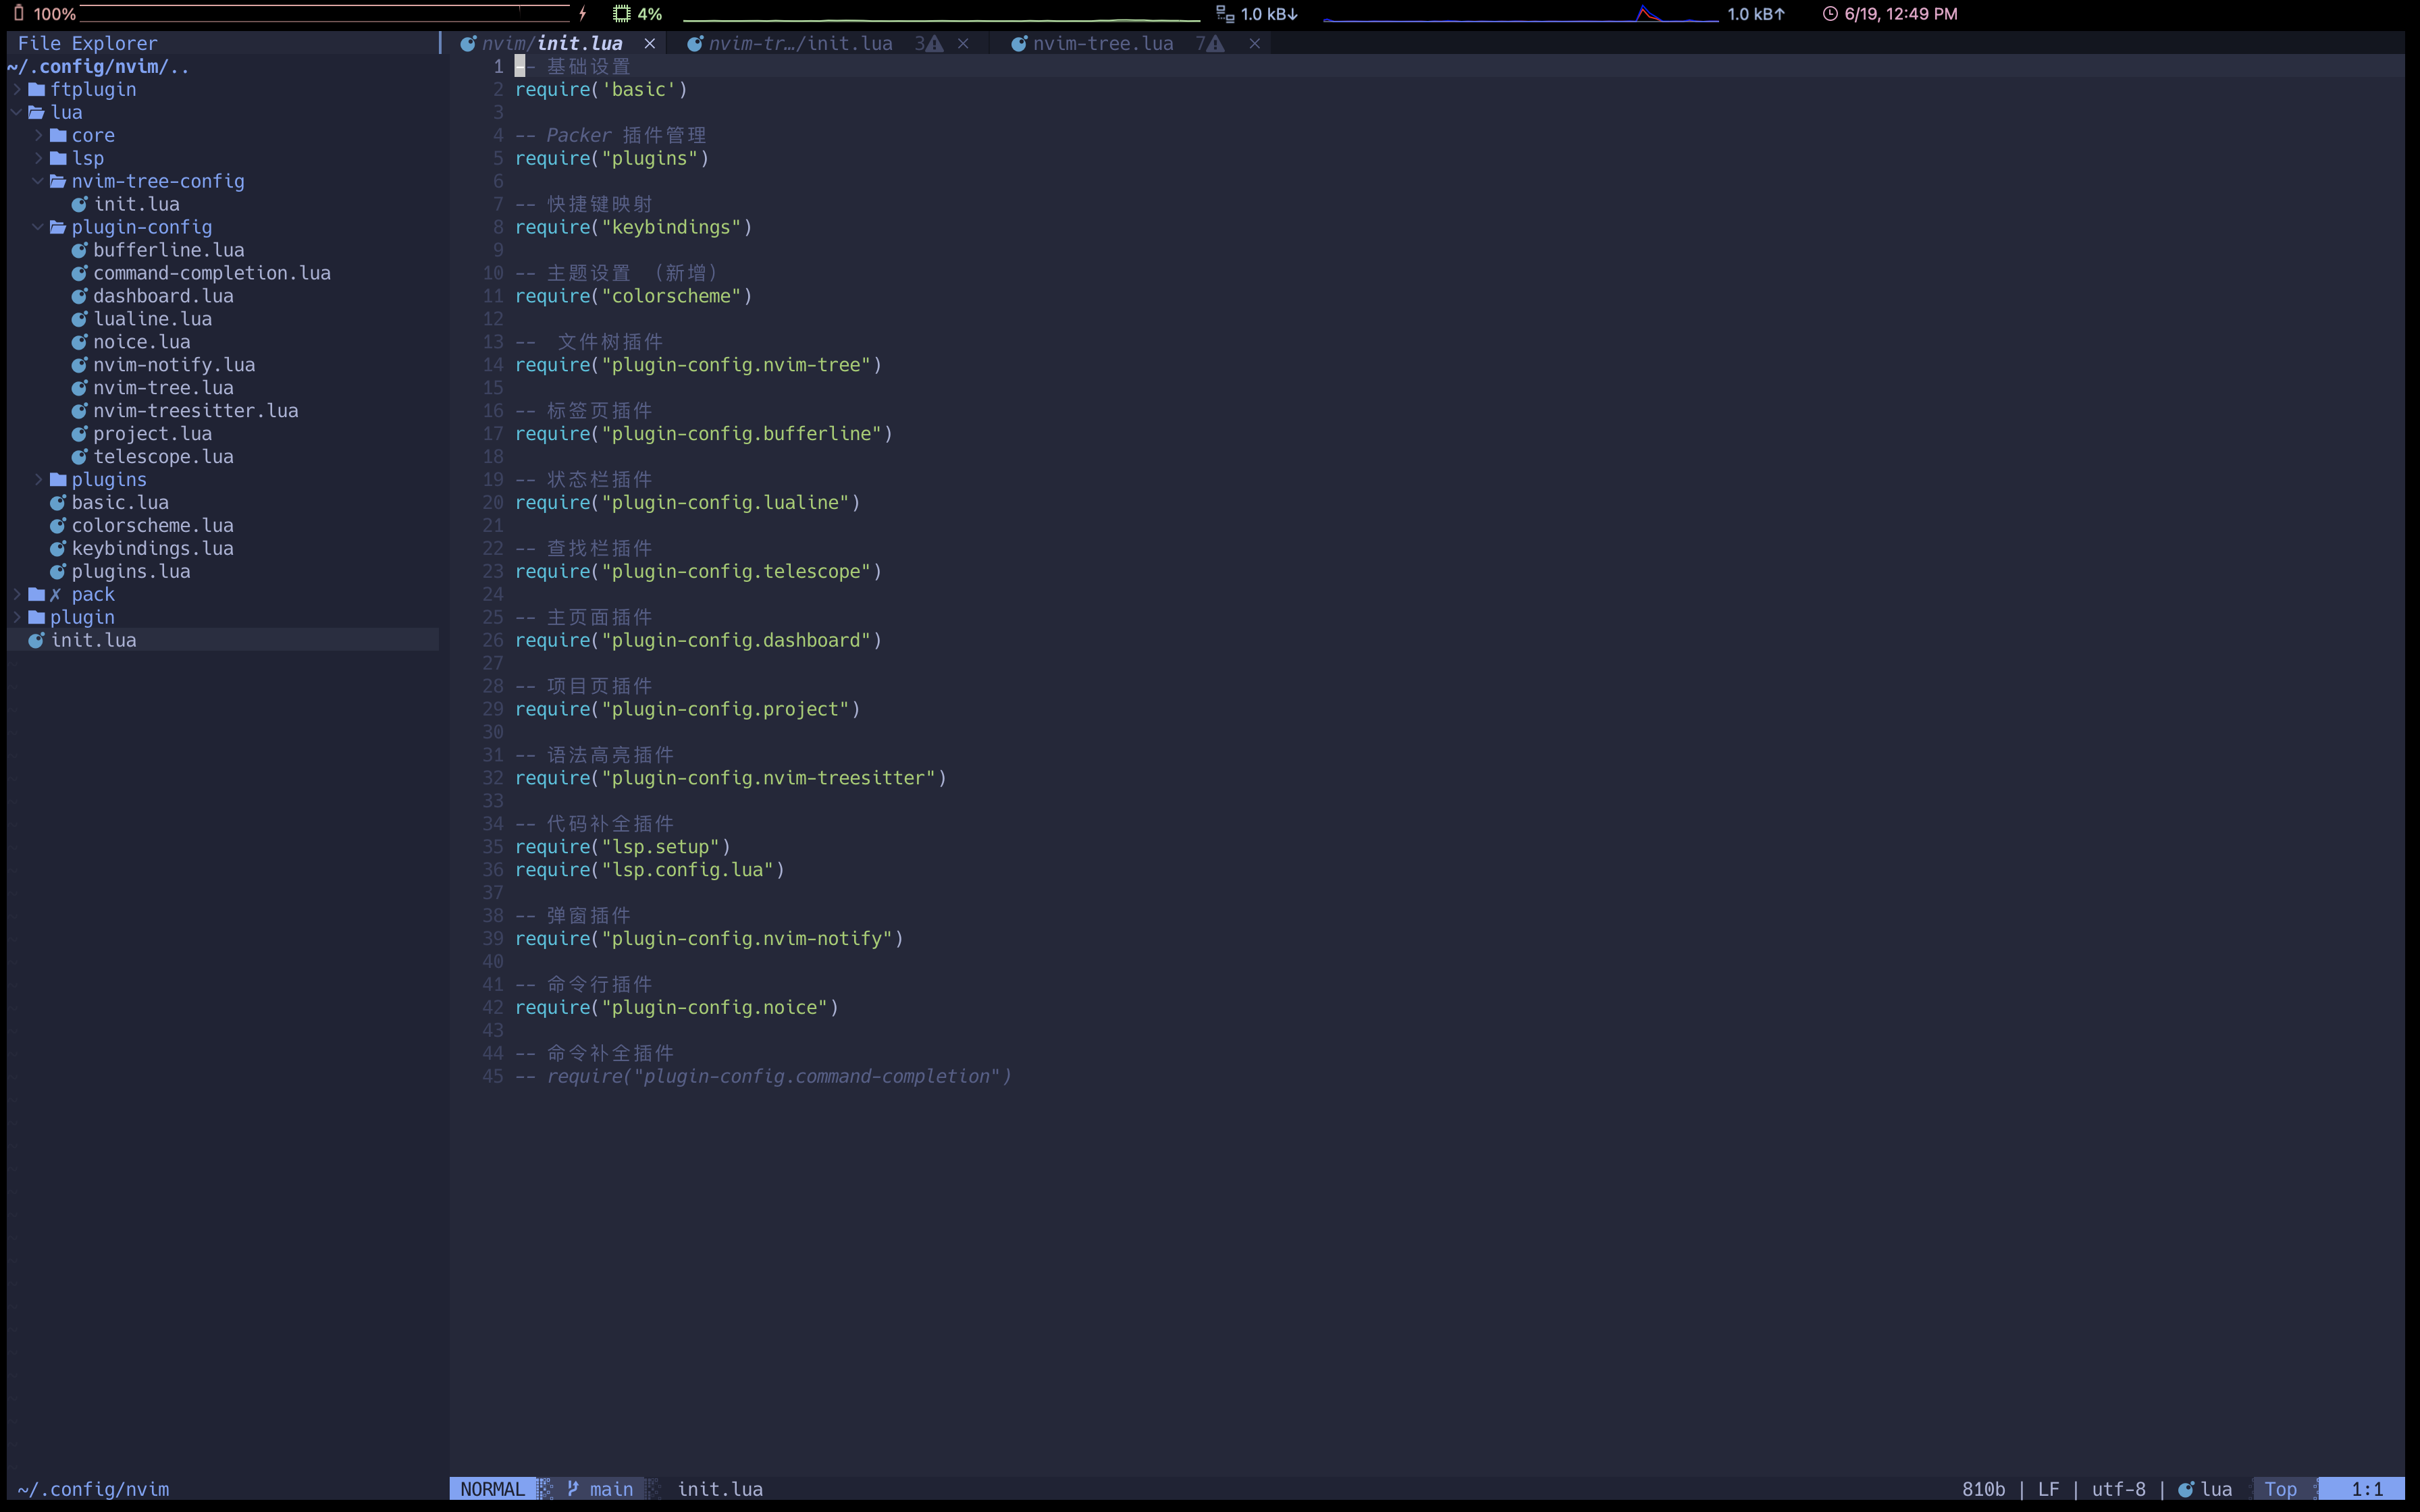
Task: Click the main branch label in the statusline
Action: click(612, 1489)
